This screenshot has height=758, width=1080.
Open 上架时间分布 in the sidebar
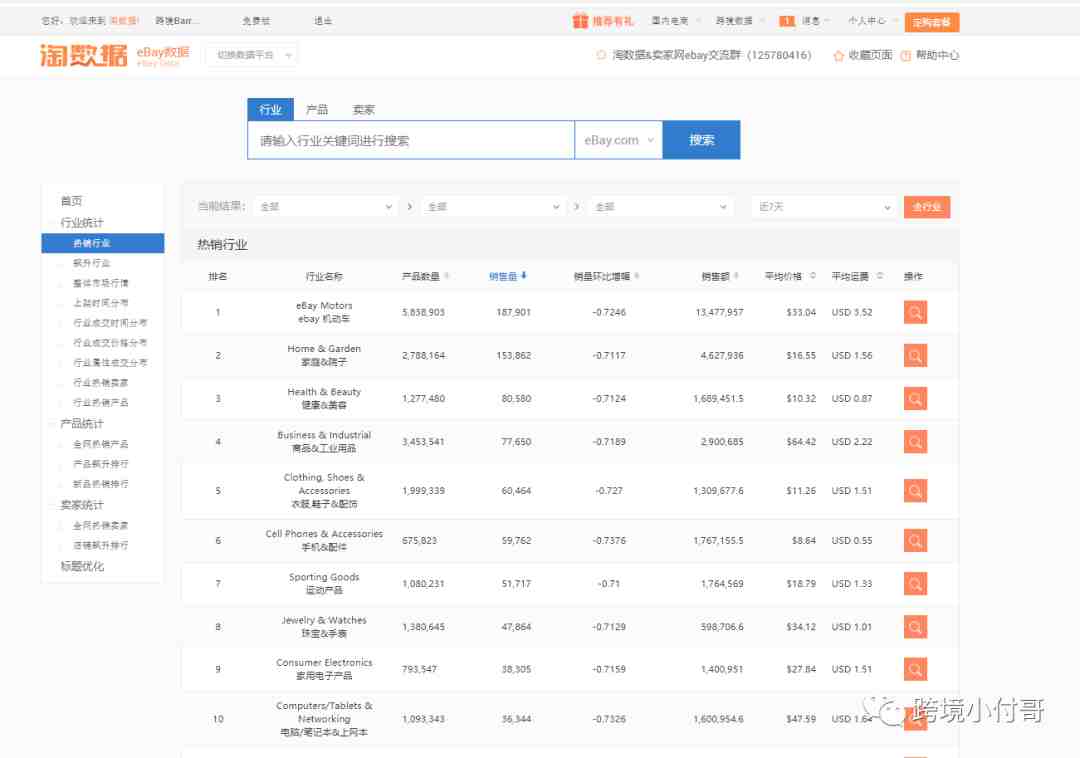(x=101, y=303)
